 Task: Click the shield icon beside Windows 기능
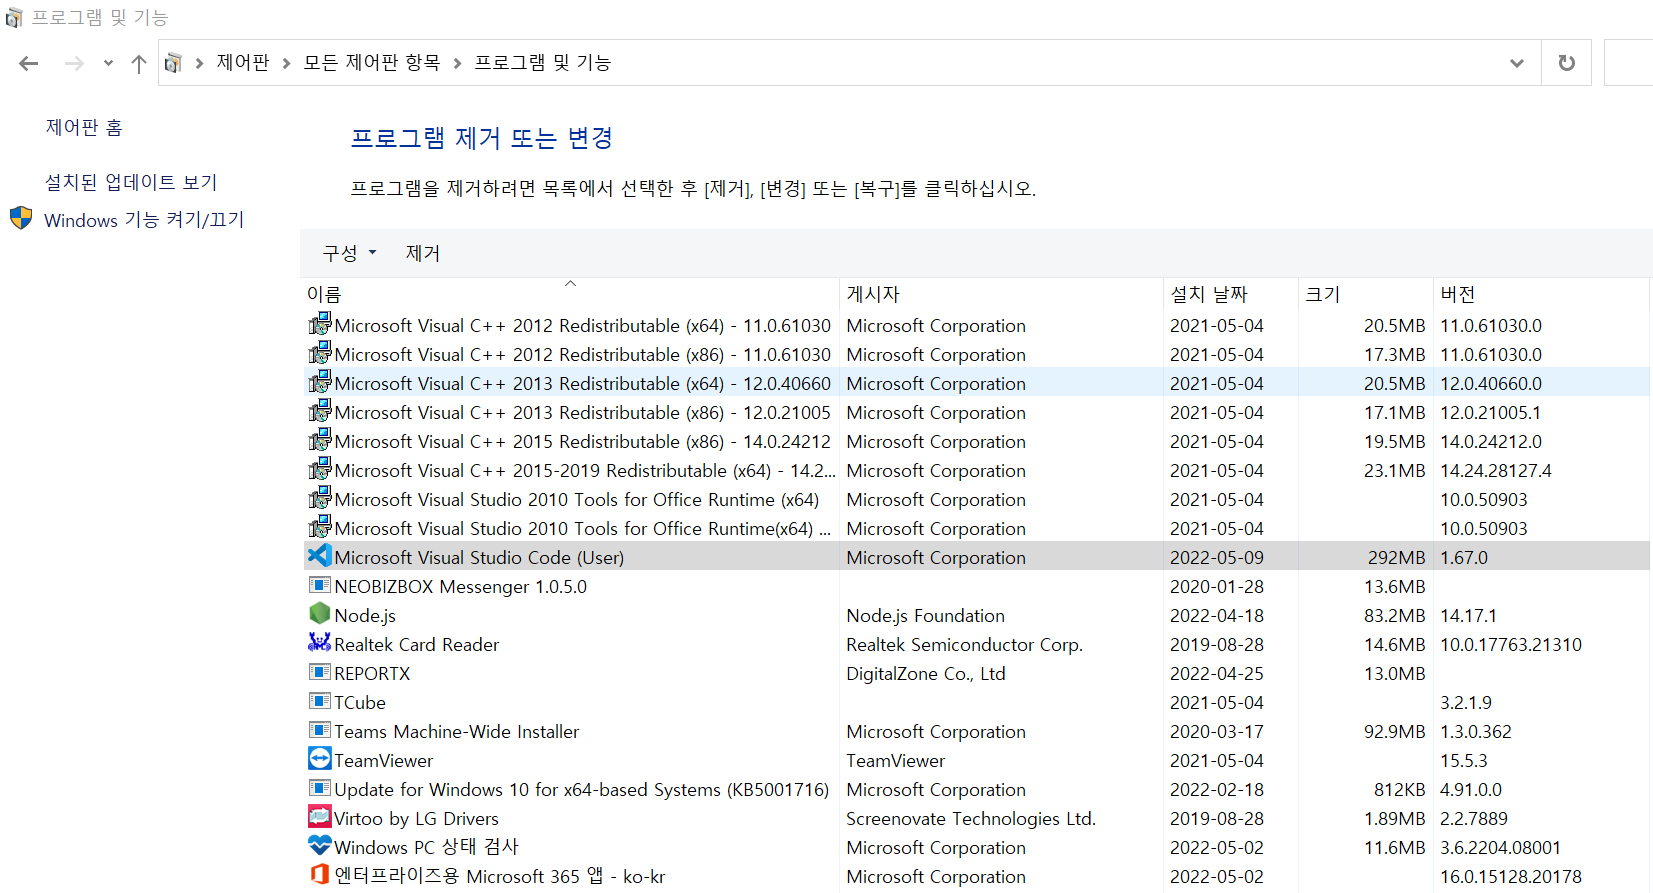(21, 218)
